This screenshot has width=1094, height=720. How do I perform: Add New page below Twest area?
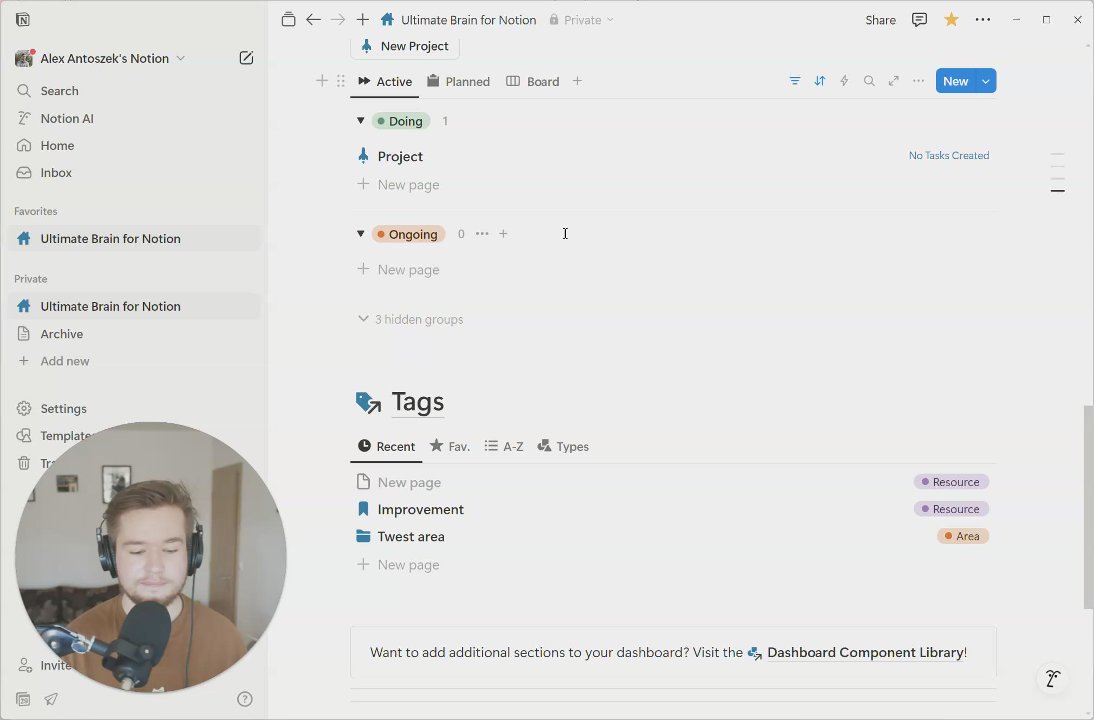coord(398,565)
